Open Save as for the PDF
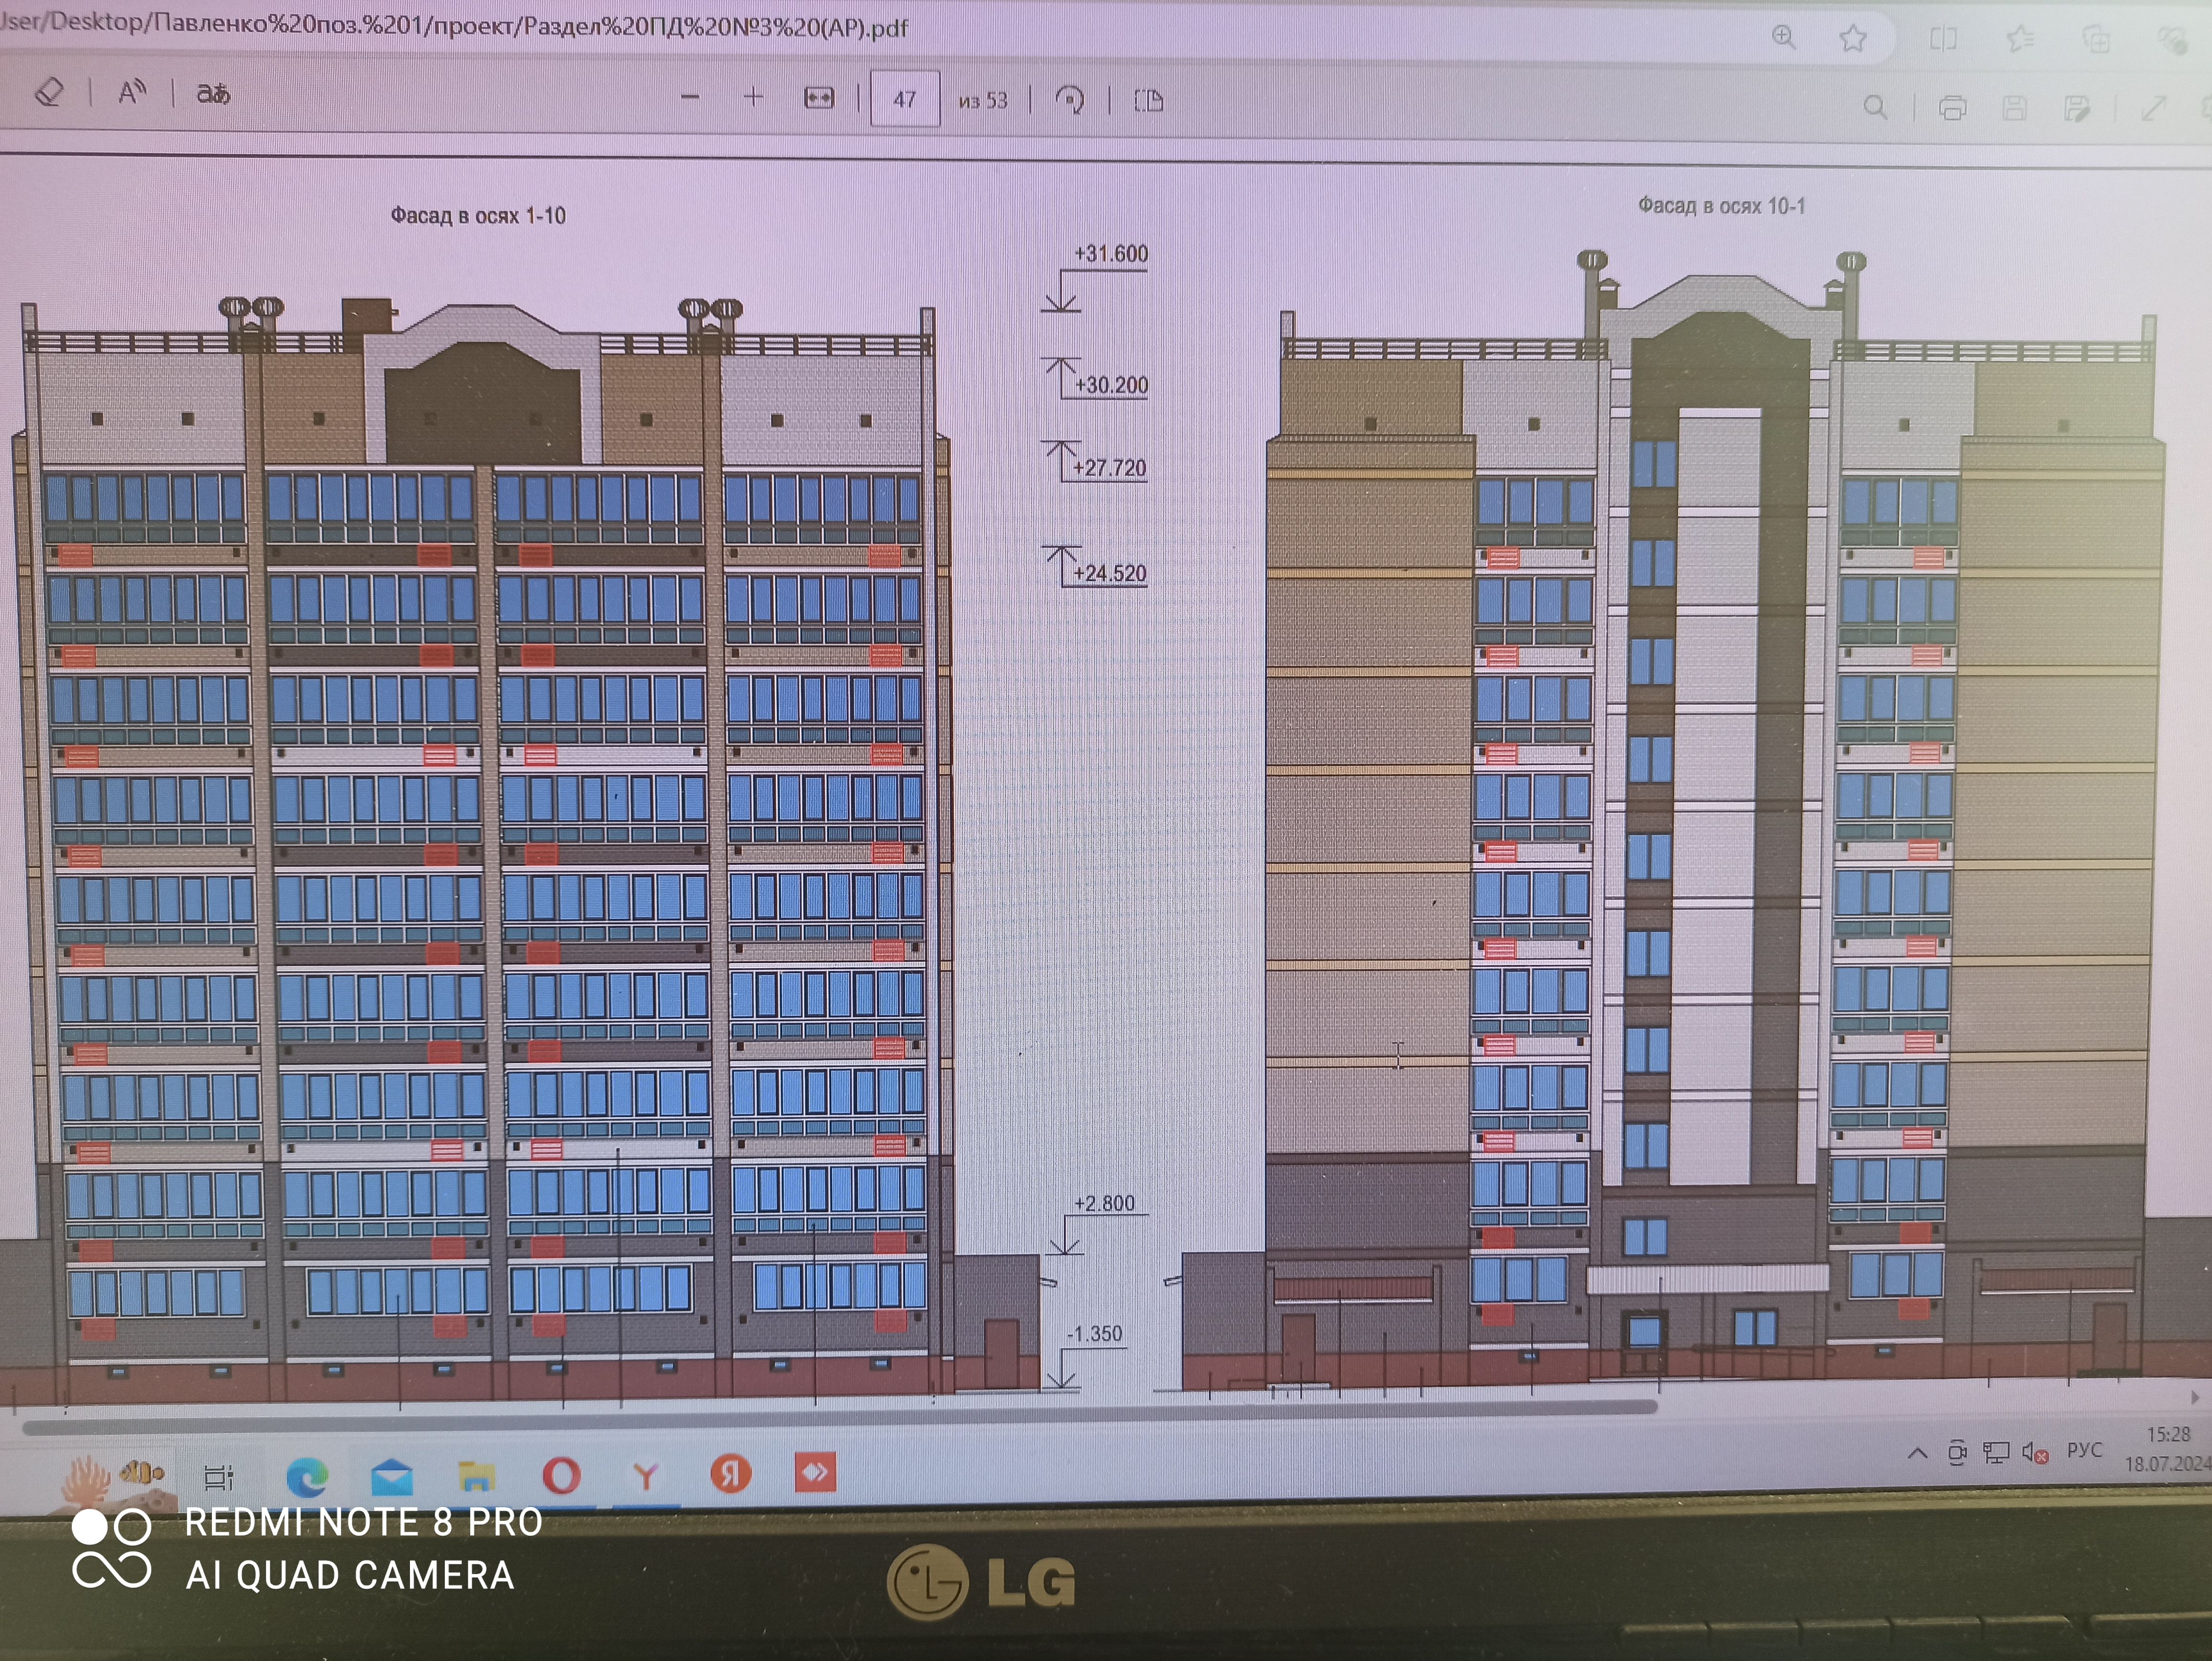The width and height of the screenshot is (2212, 1661). pyautogui.click(x=2077, y=109)
